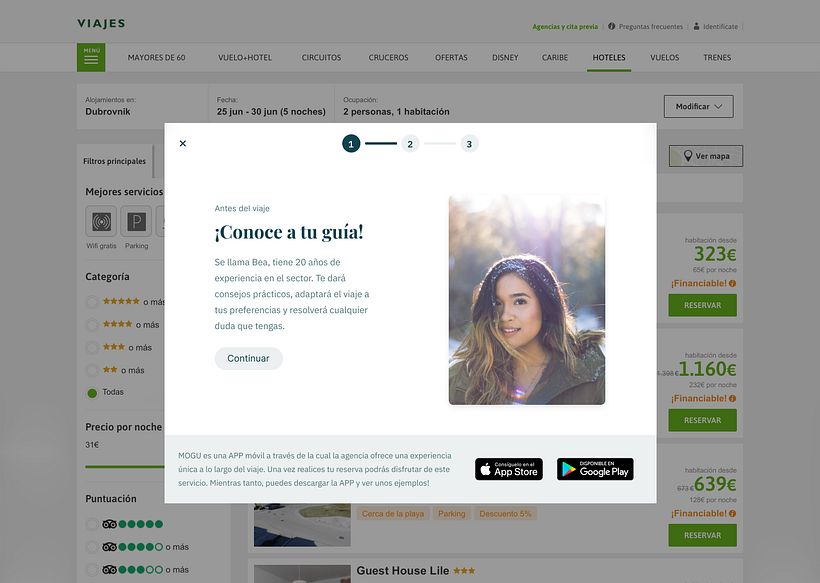Screen dimensions: 820x583
Task: Select the two stars o más category
Action: [x=92, y=370]
